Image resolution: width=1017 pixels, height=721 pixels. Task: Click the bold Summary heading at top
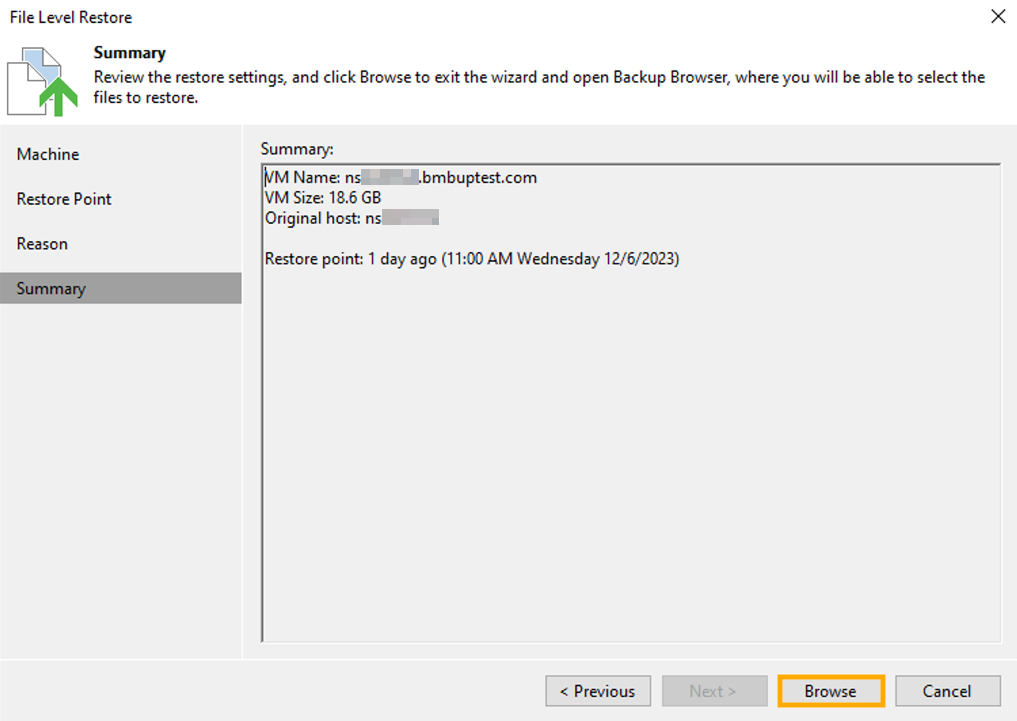[129, 53]
